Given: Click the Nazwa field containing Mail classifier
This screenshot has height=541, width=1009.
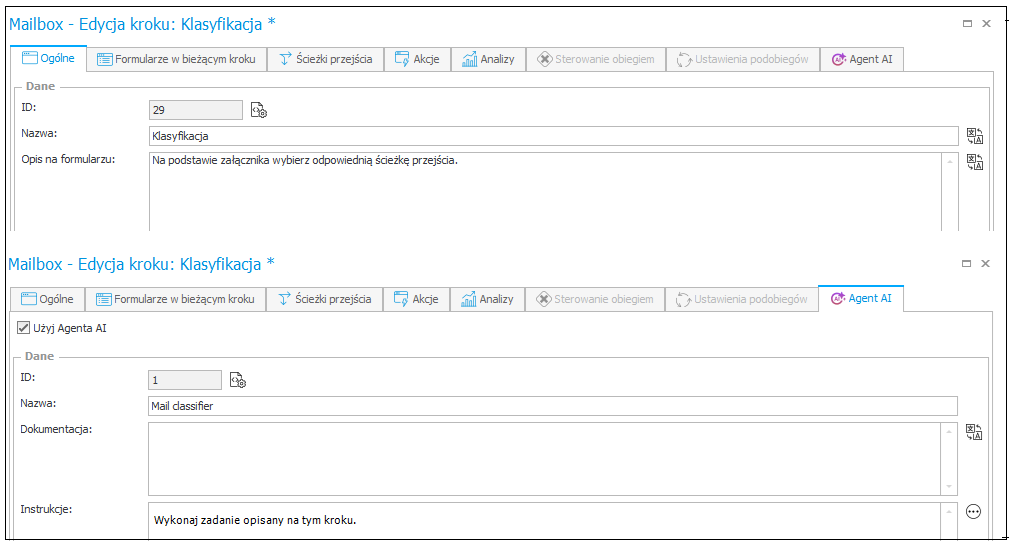Looking at the screenshot, I should [x=552, y=406].
